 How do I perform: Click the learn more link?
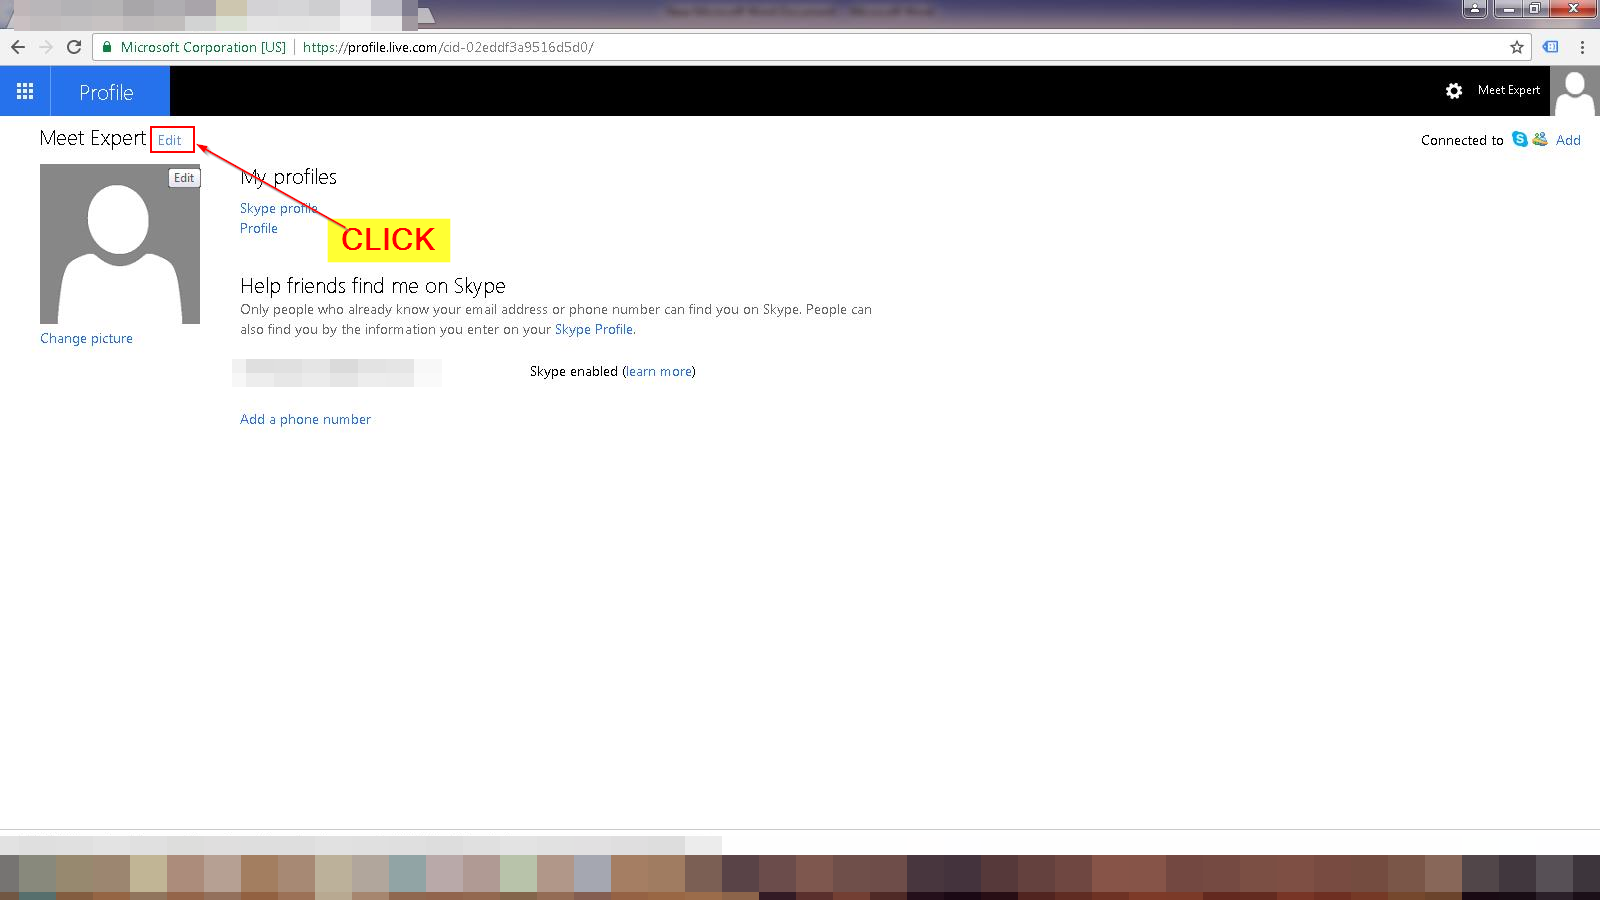(659, 371)
